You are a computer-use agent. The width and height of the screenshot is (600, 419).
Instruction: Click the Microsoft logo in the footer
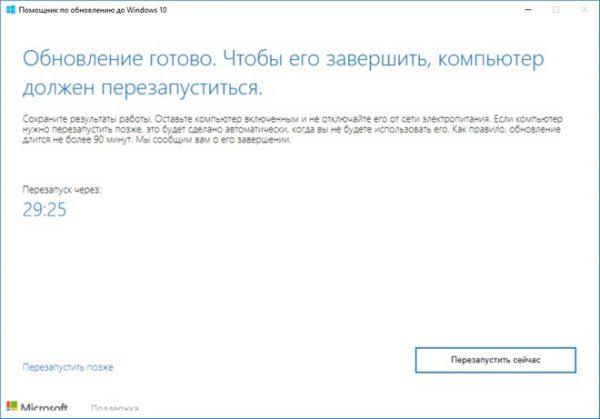pyautogui.click(x=37, y=407)
